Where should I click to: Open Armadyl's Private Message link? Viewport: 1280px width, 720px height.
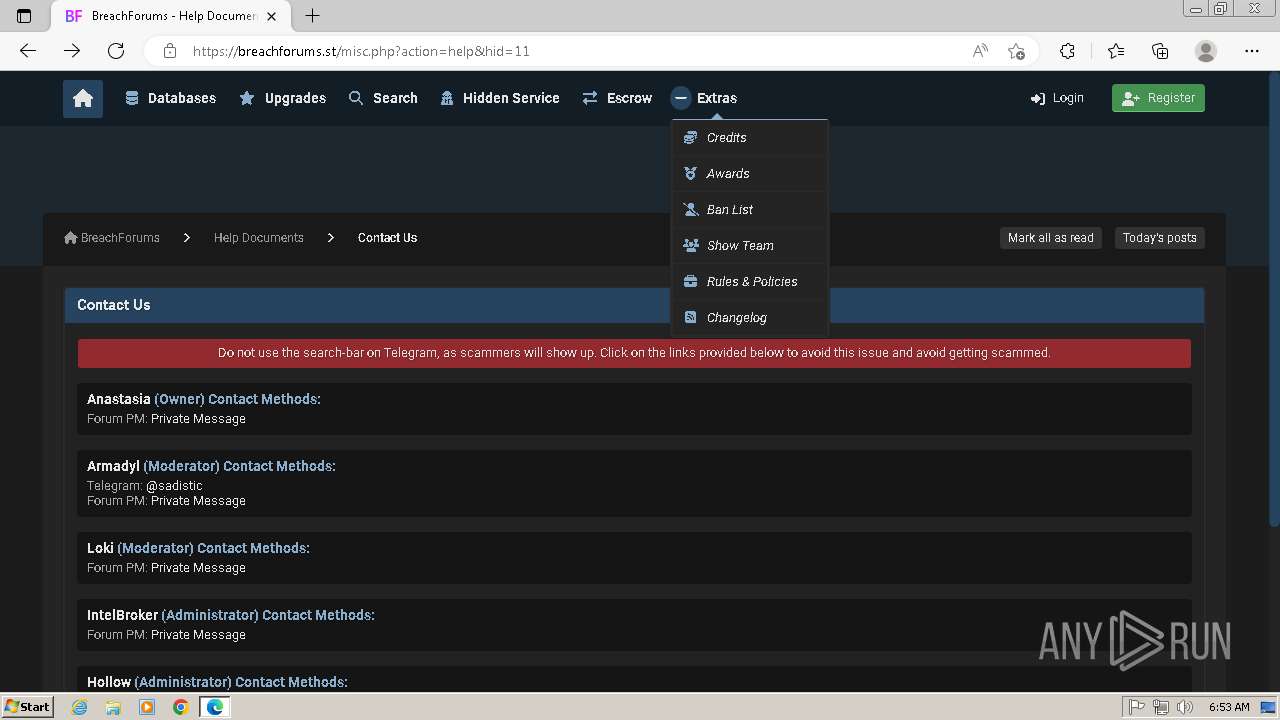(x=198, y=501)
